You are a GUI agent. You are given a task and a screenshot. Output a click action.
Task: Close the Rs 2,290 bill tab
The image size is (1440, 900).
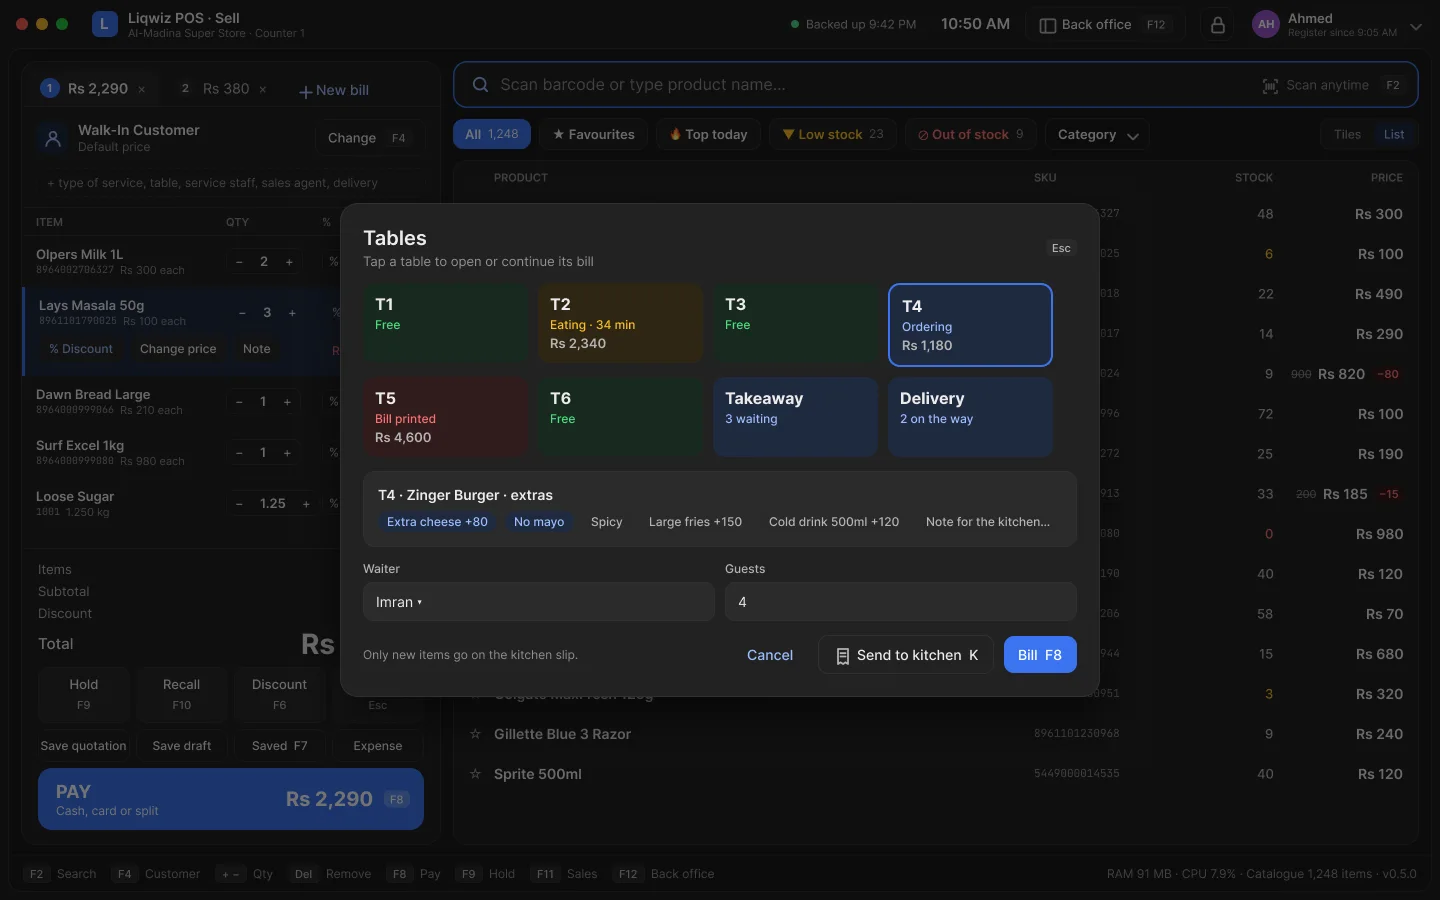[x=142, y=90]
